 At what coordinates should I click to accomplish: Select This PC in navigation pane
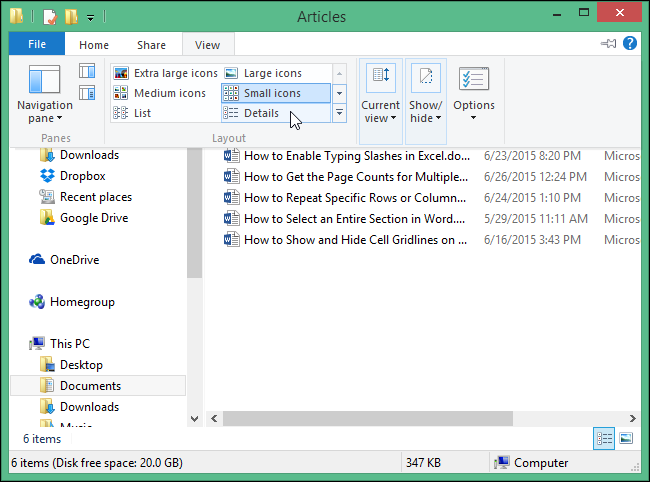(x=59, y=344)
